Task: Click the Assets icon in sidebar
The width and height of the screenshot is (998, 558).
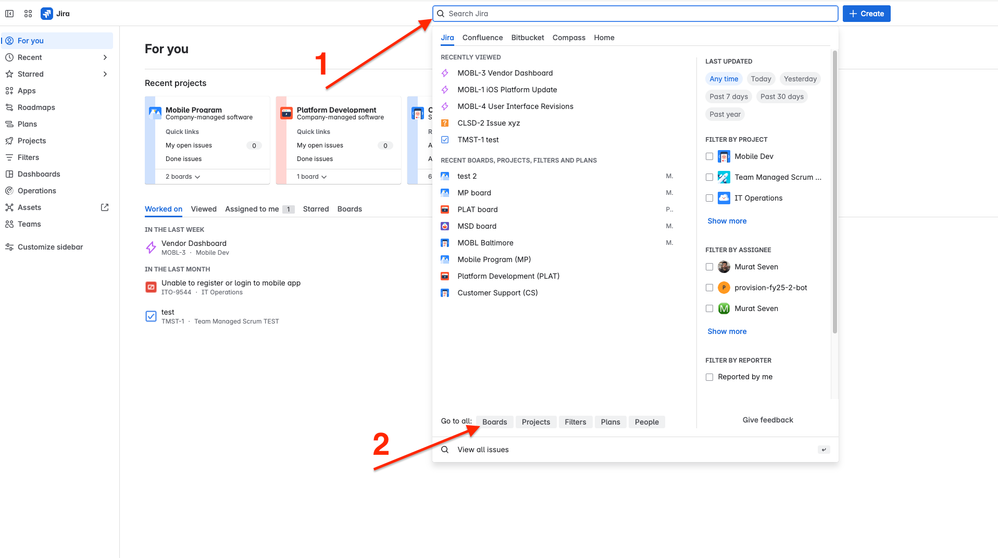Action: coord(10,207)
